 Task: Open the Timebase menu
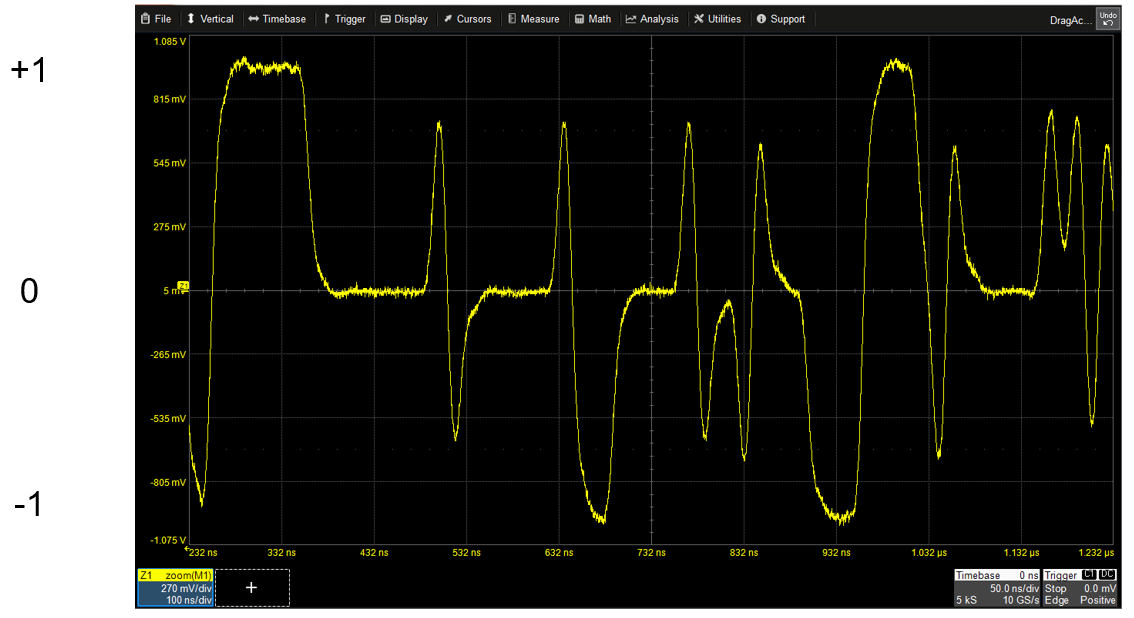tap(277, 19)
